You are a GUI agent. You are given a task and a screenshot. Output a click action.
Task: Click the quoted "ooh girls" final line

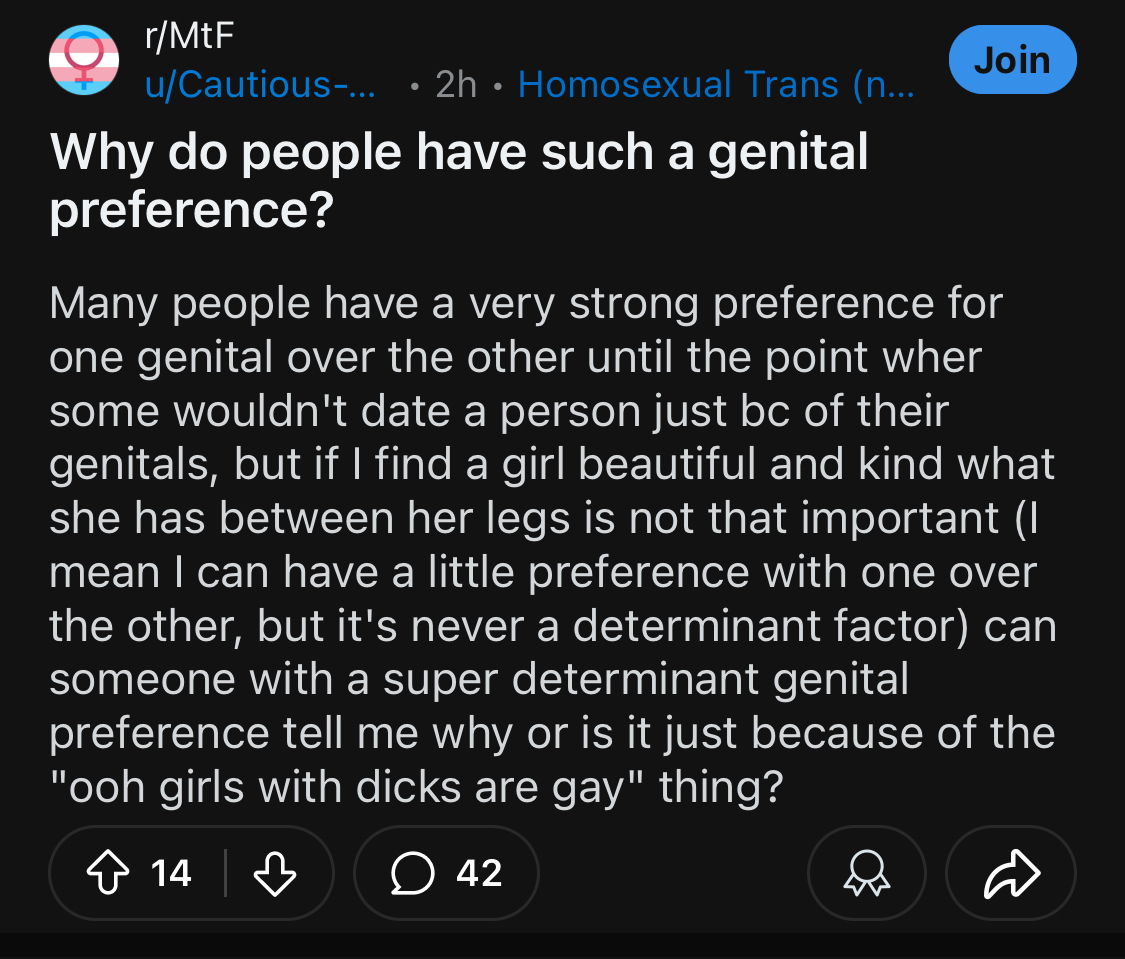pyautogui.click(x=416, y=788)
